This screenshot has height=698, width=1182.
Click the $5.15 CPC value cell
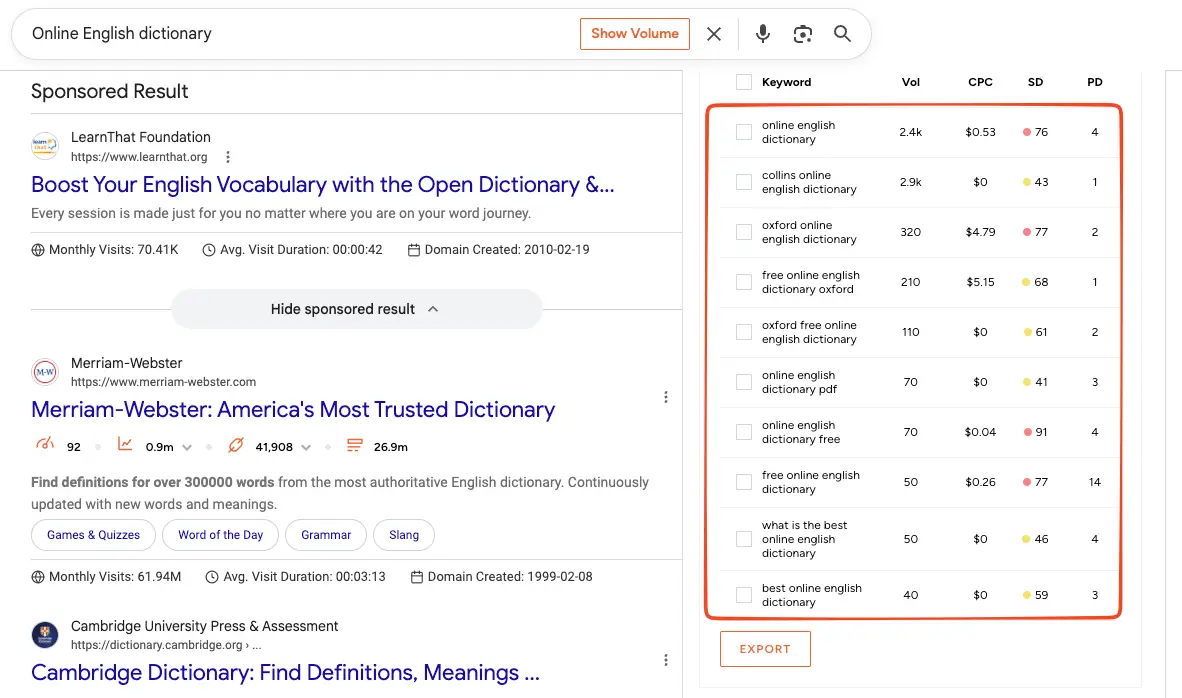pyautogui.click(x=980, y=282)
